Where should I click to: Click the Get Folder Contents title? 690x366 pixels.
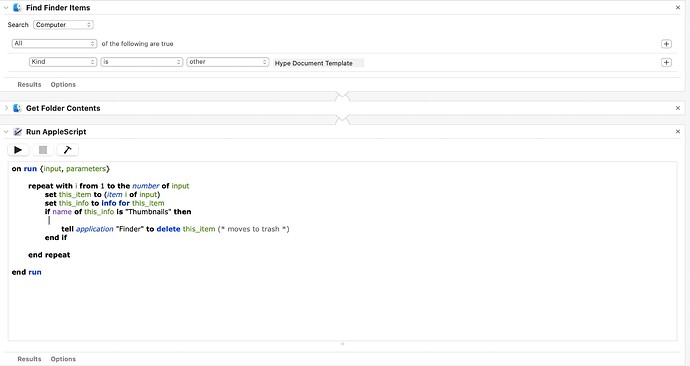[63, 108]
